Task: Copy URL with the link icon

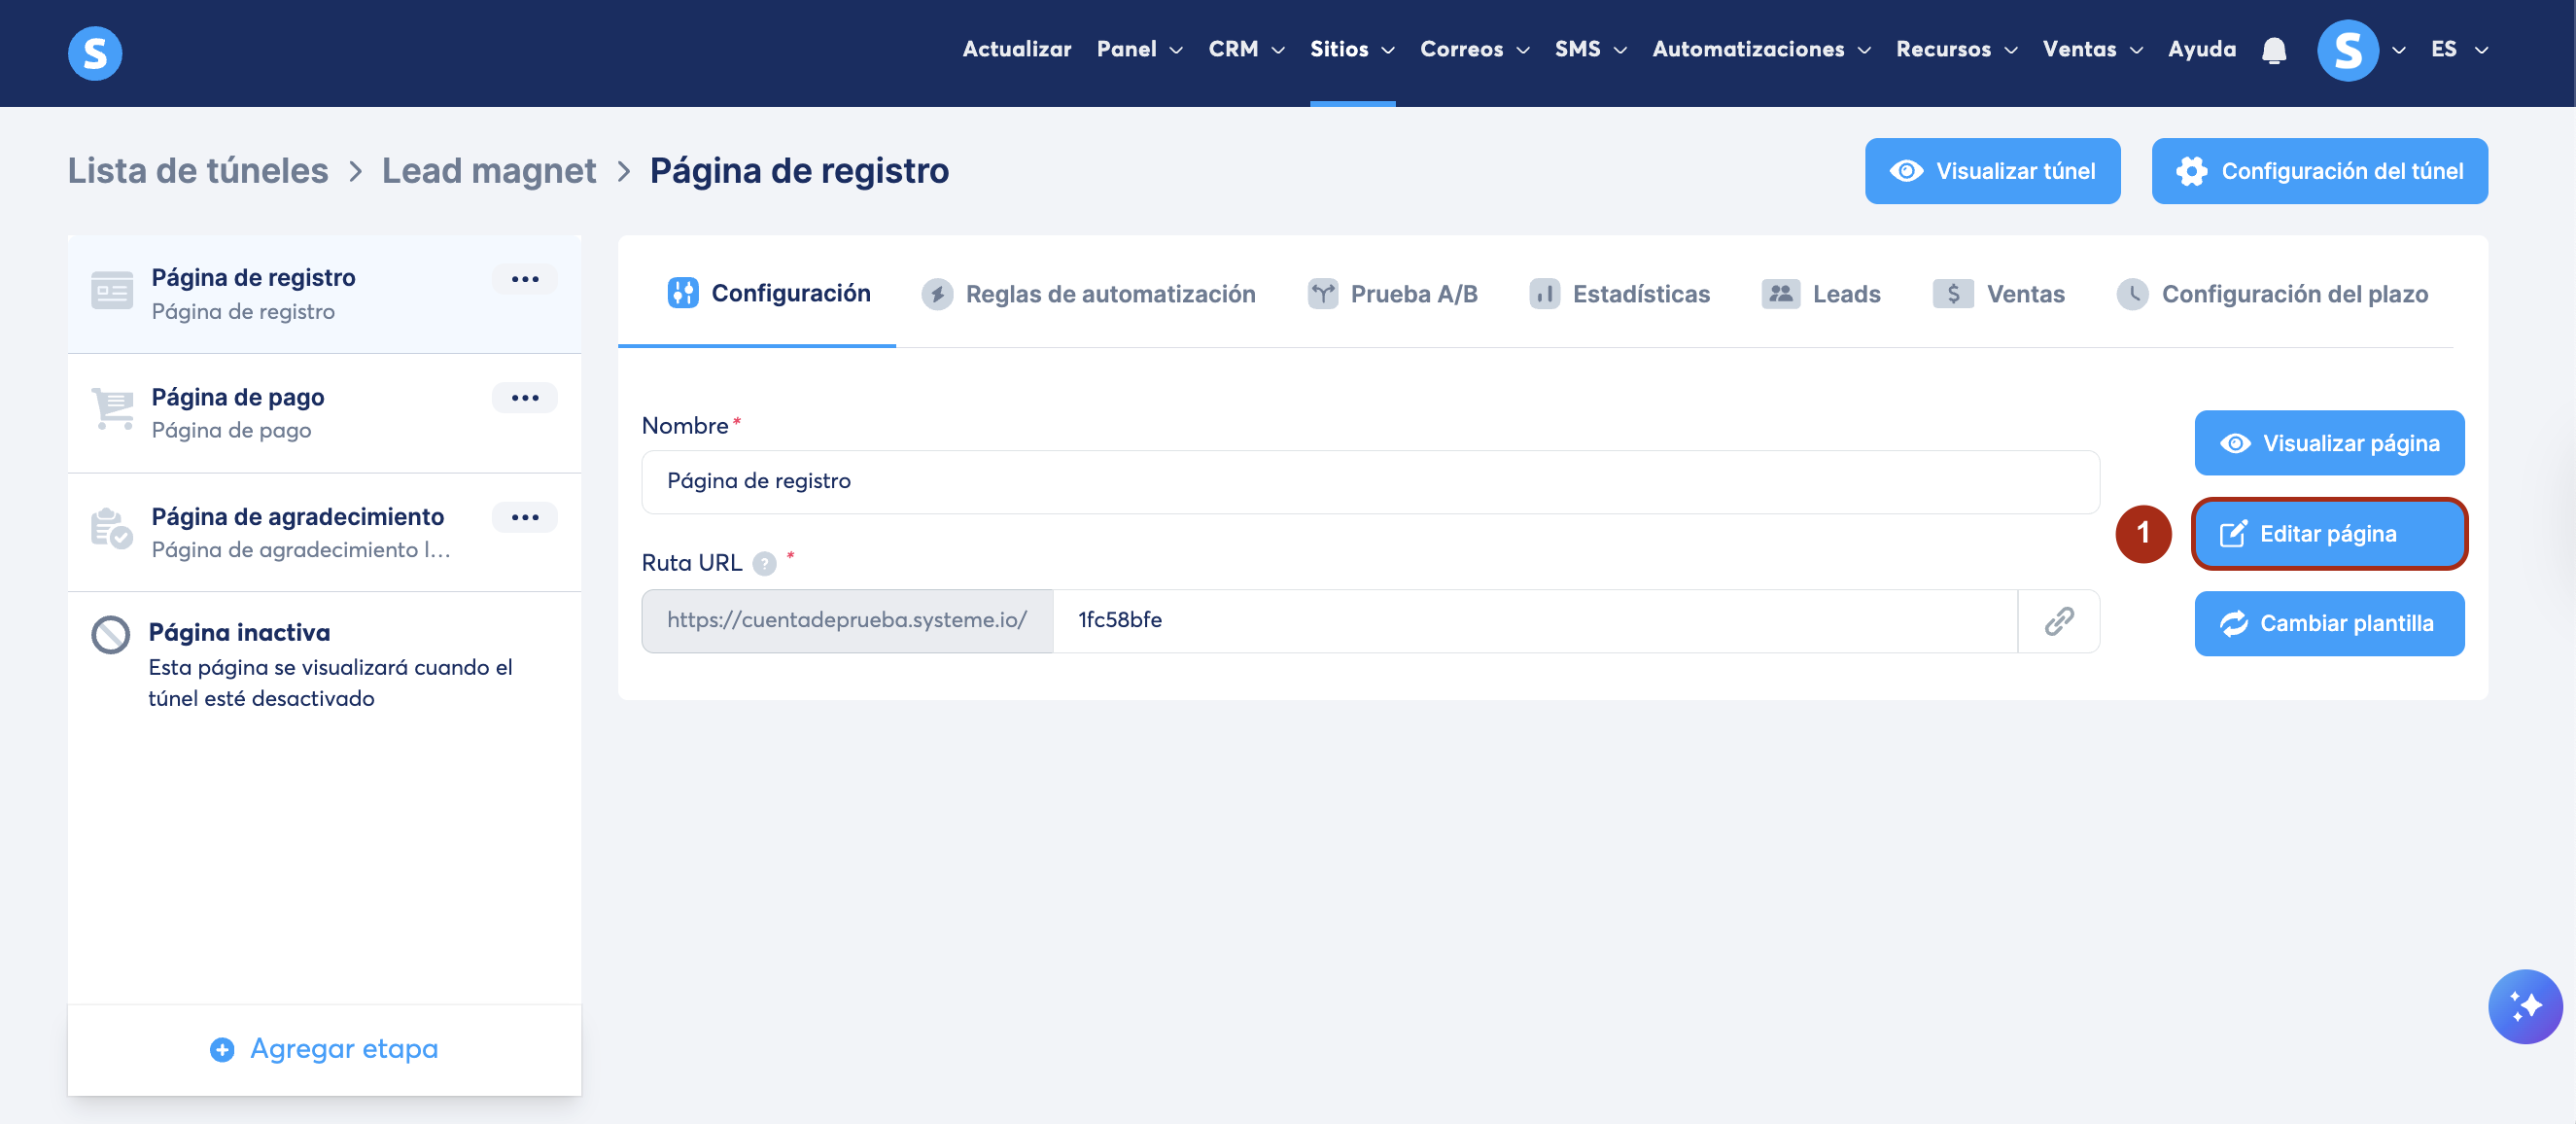Action: (2058, 621)
